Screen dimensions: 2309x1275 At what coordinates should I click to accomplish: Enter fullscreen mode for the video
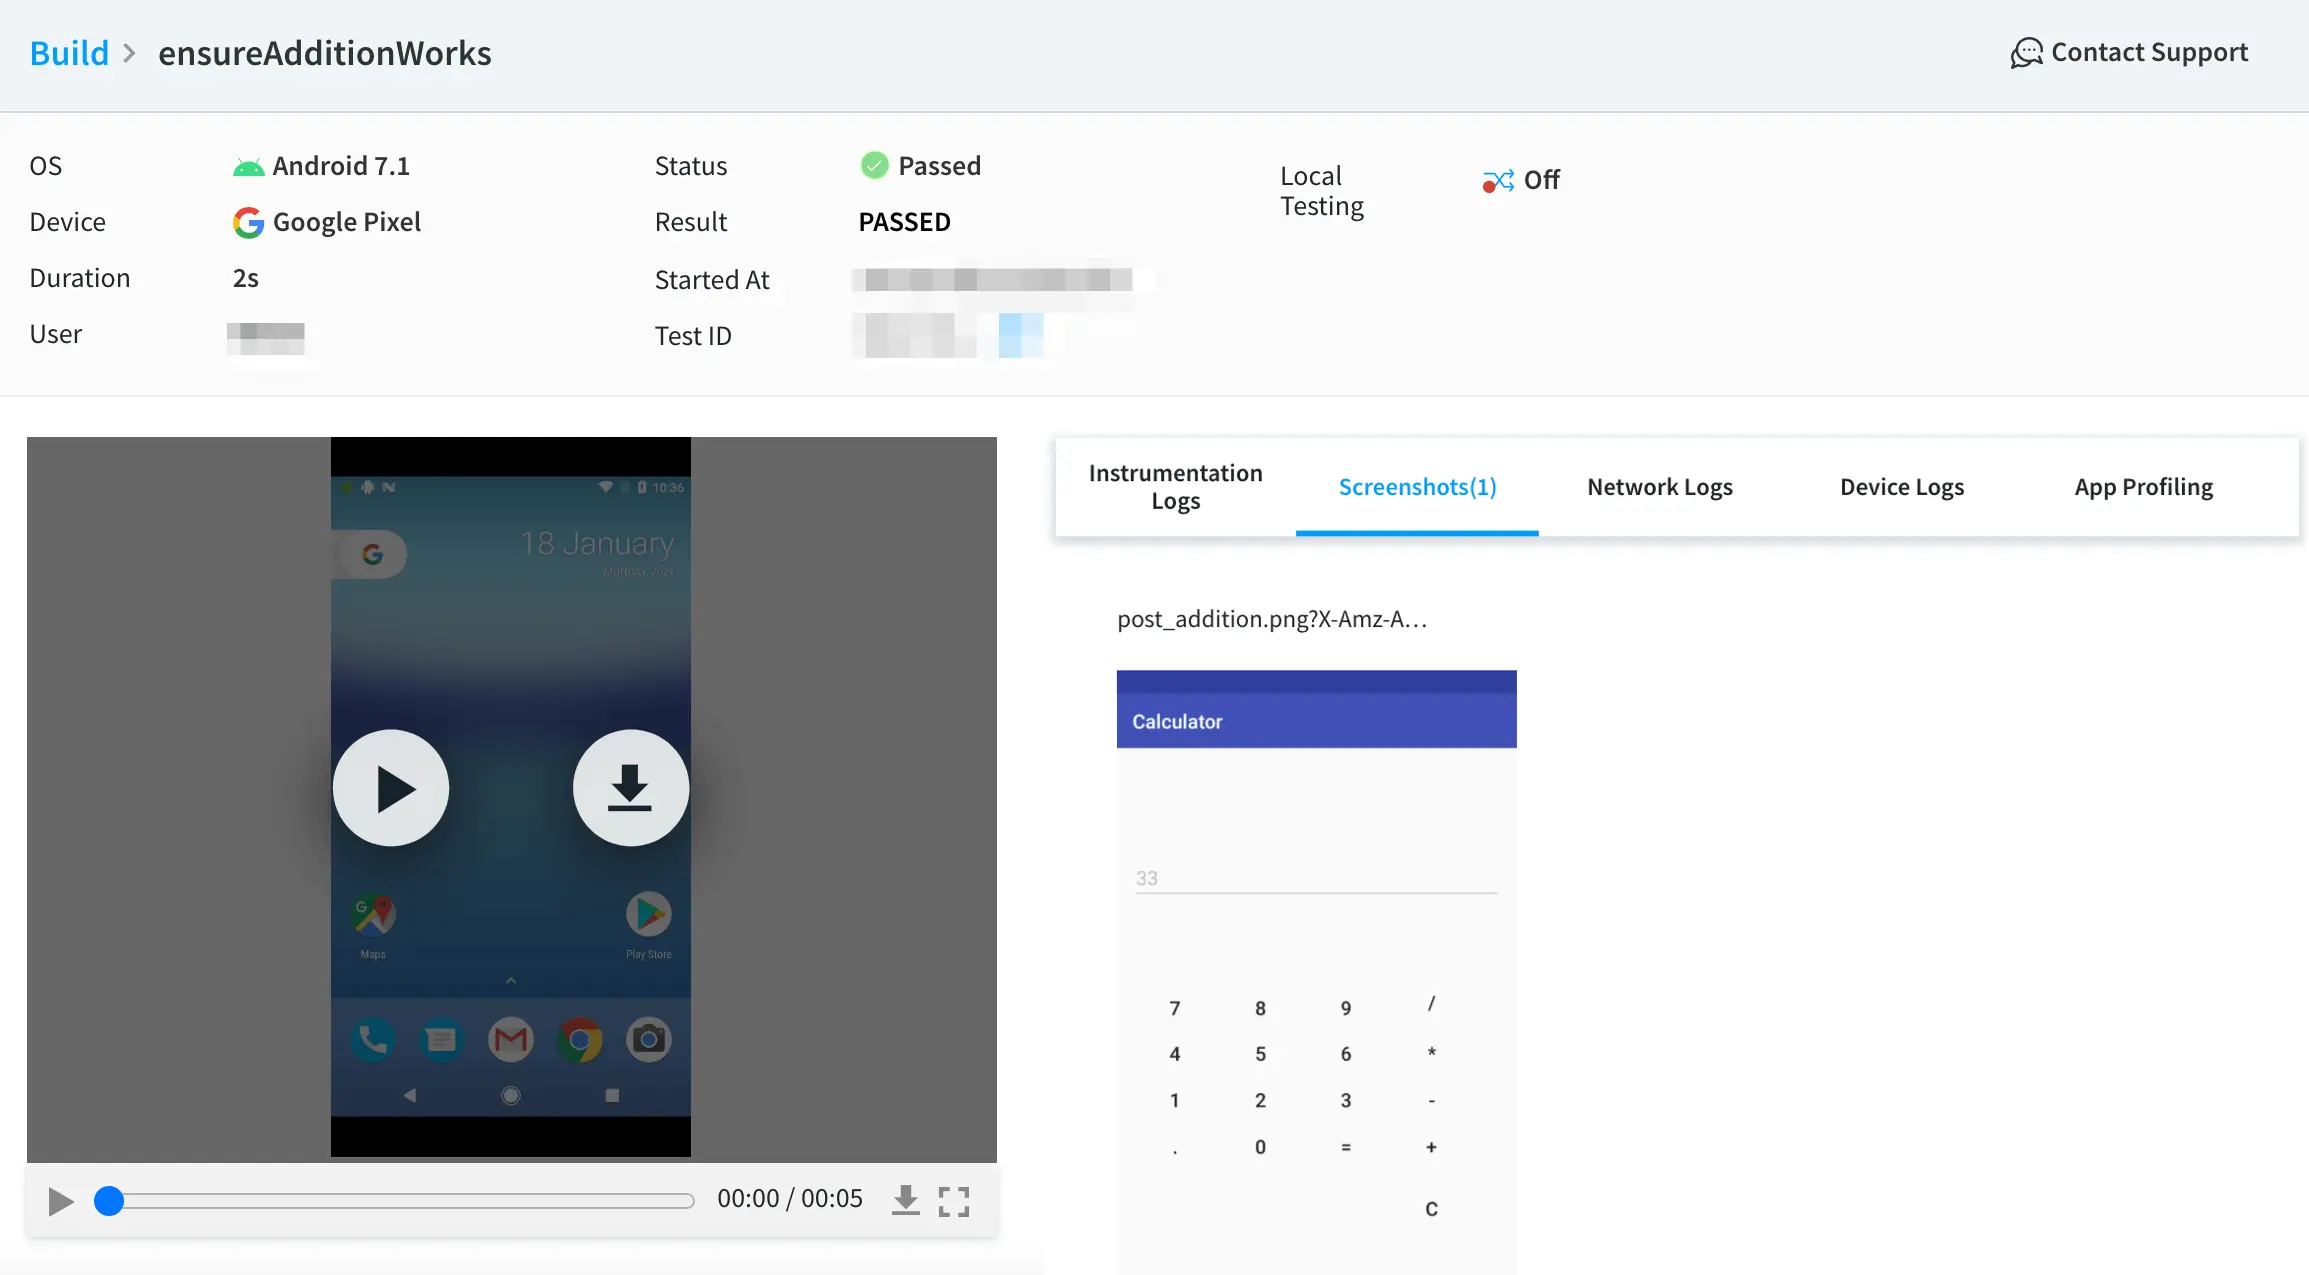(954, 1201)
